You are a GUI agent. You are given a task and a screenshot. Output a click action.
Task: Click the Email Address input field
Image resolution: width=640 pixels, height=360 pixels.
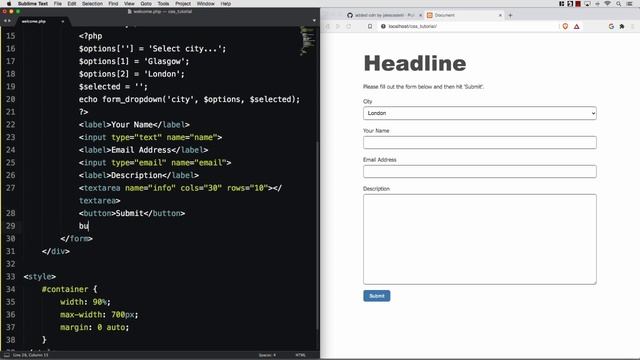[x=480, y=171]
